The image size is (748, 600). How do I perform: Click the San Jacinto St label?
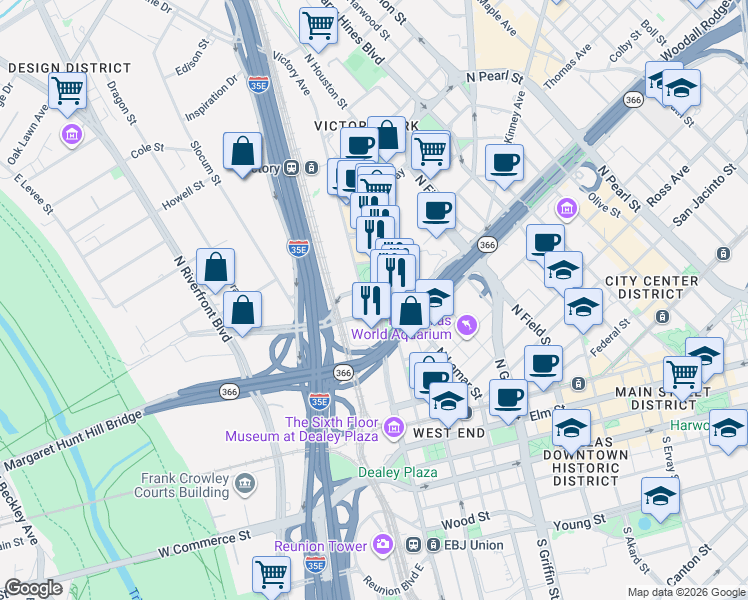705,195
